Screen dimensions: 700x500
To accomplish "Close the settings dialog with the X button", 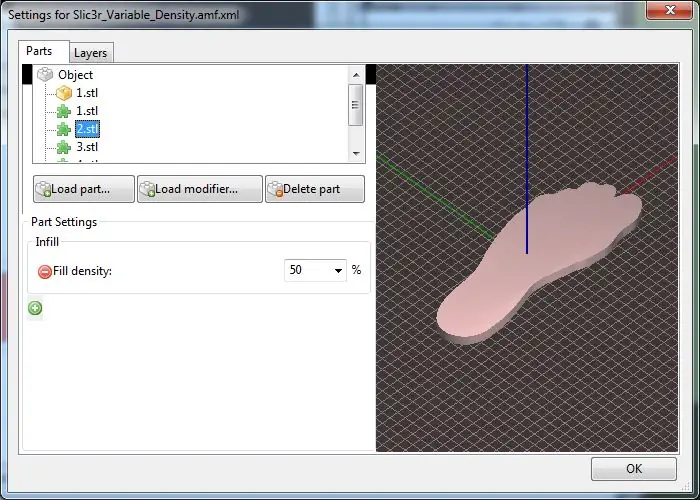I will pyautogui.click(x=669, y=10).
